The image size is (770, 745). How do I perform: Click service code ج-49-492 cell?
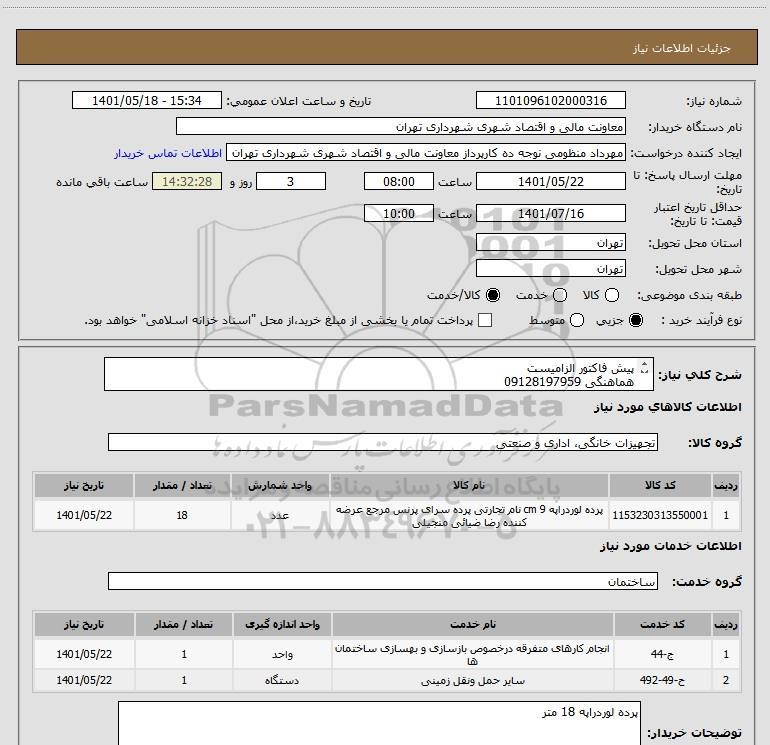(662, 680)
